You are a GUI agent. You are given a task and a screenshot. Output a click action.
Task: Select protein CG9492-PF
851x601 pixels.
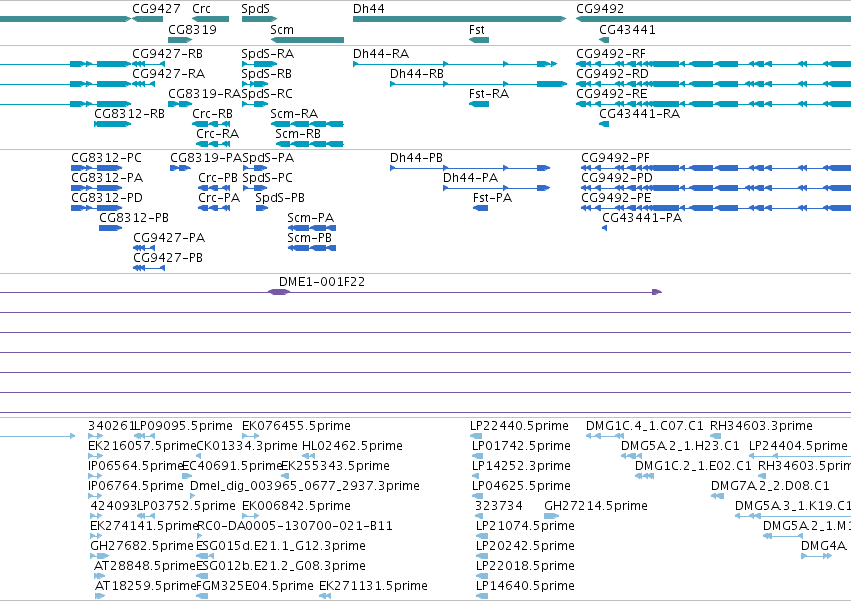[716, 168]
